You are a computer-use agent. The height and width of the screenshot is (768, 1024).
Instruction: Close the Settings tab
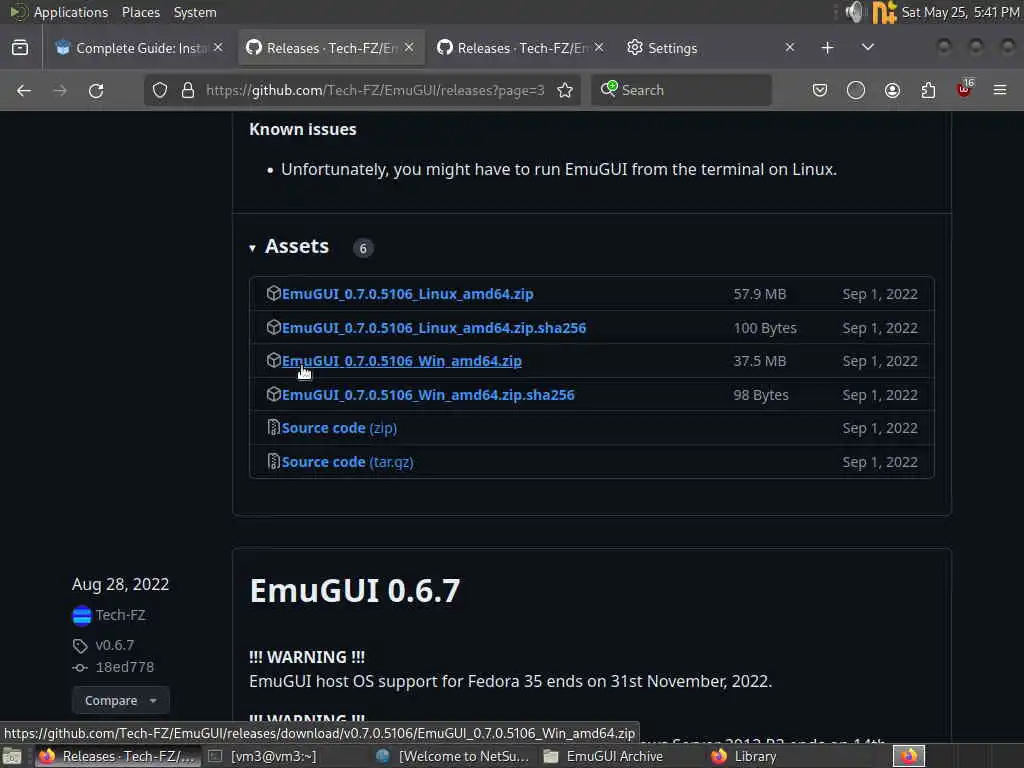point(790,48)
